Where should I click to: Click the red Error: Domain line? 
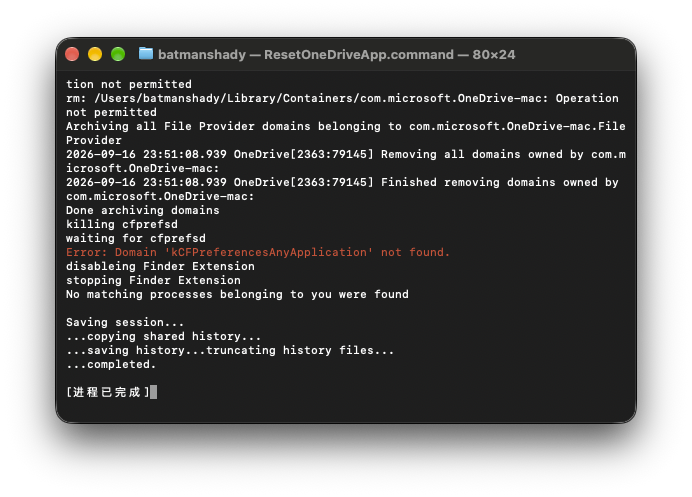click(258, 252)
